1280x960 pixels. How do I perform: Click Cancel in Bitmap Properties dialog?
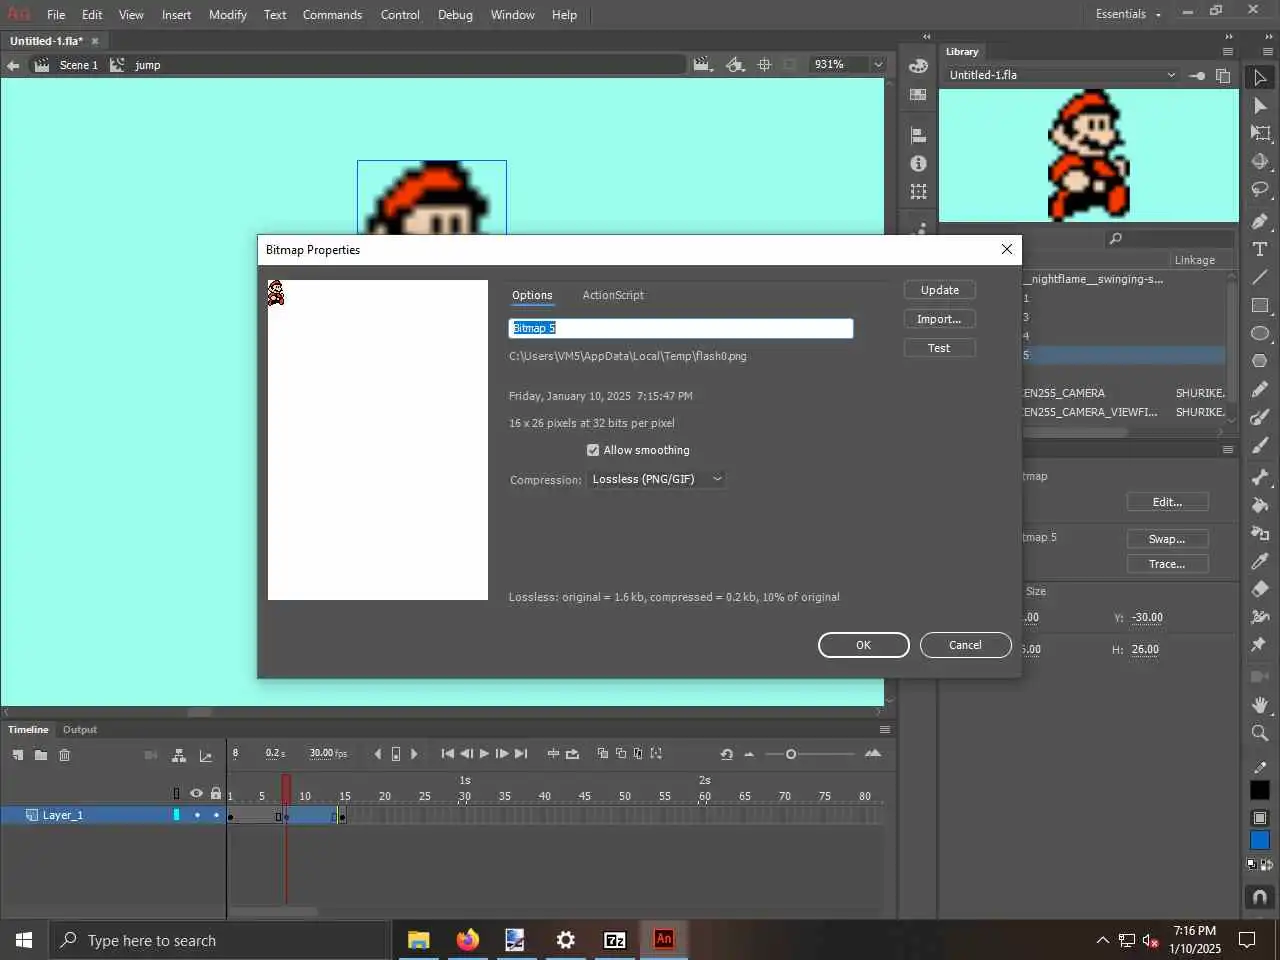pos(965,645)
